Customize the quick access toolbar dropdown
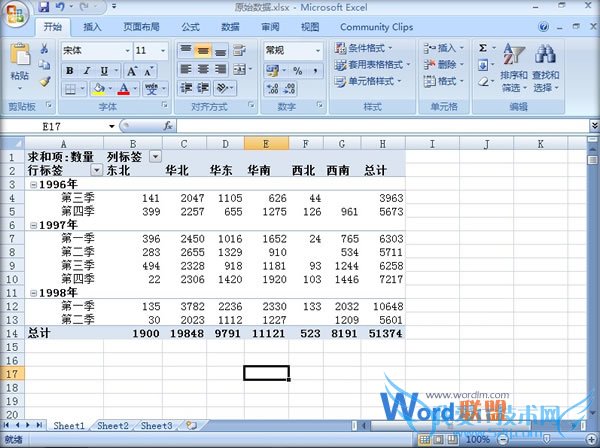The image size is (600, 448). (x=114, y=7)
